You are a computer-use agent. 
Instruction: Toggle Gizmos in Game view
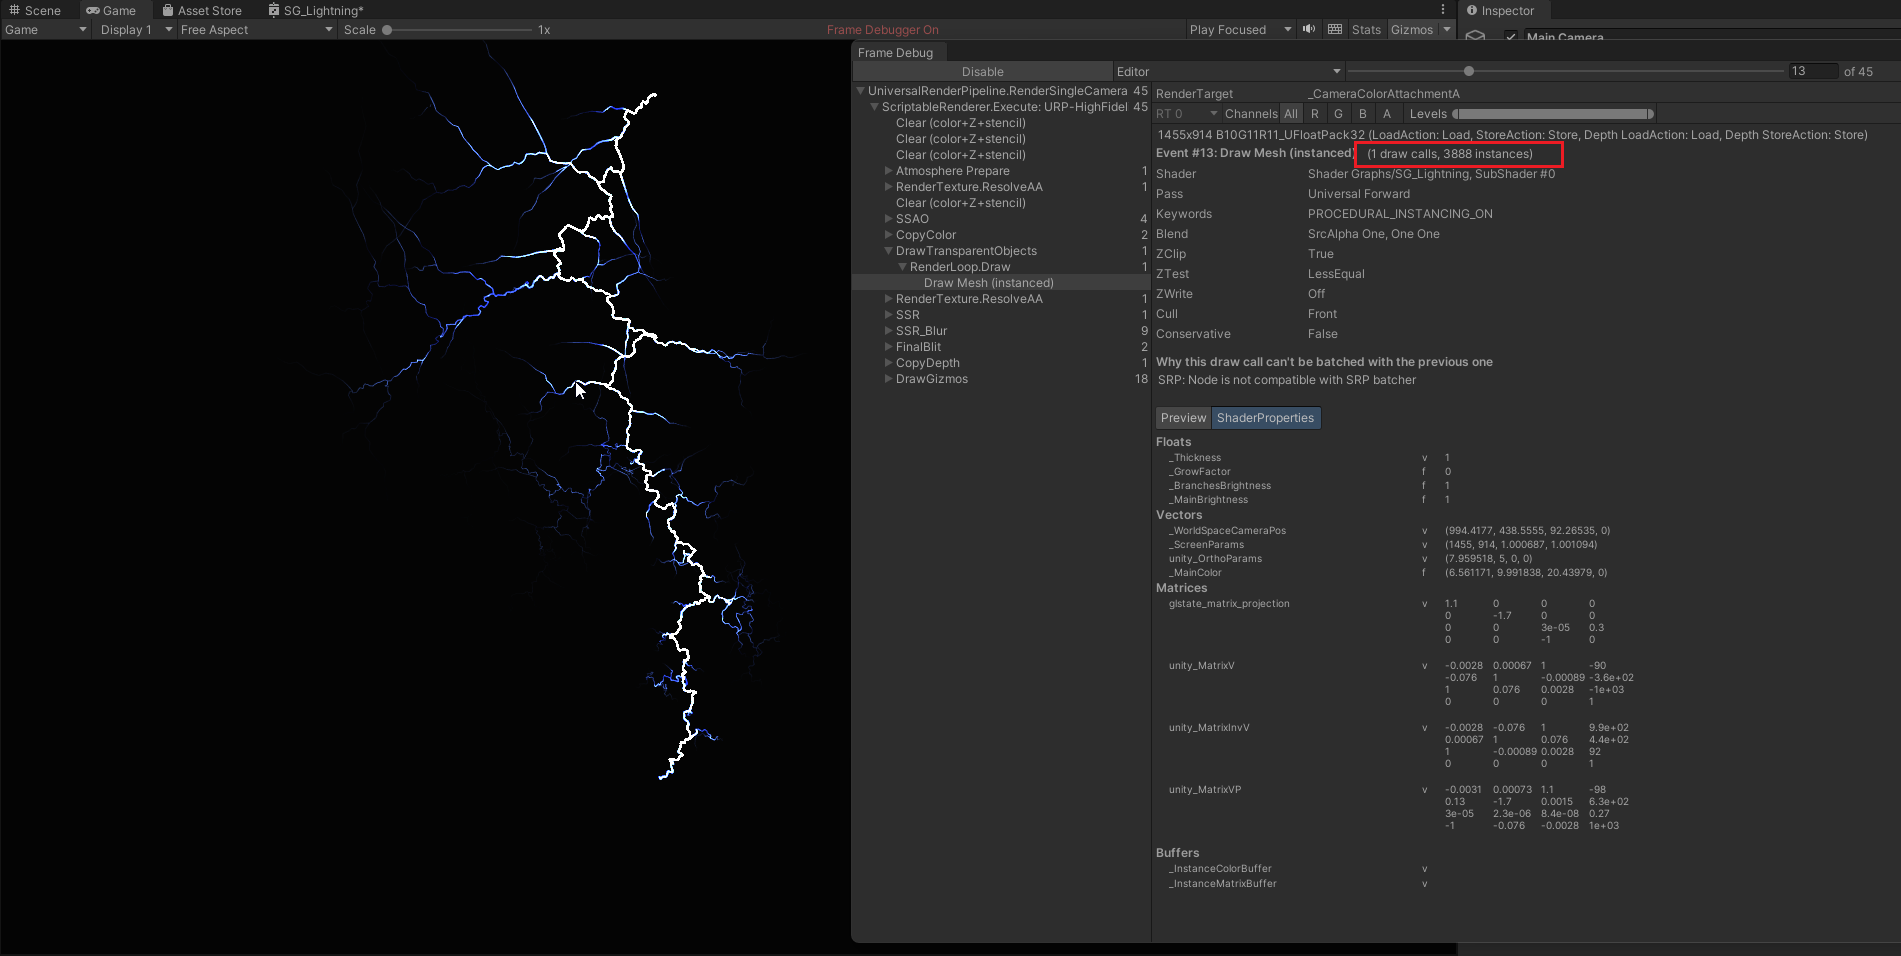(1411, 29)
